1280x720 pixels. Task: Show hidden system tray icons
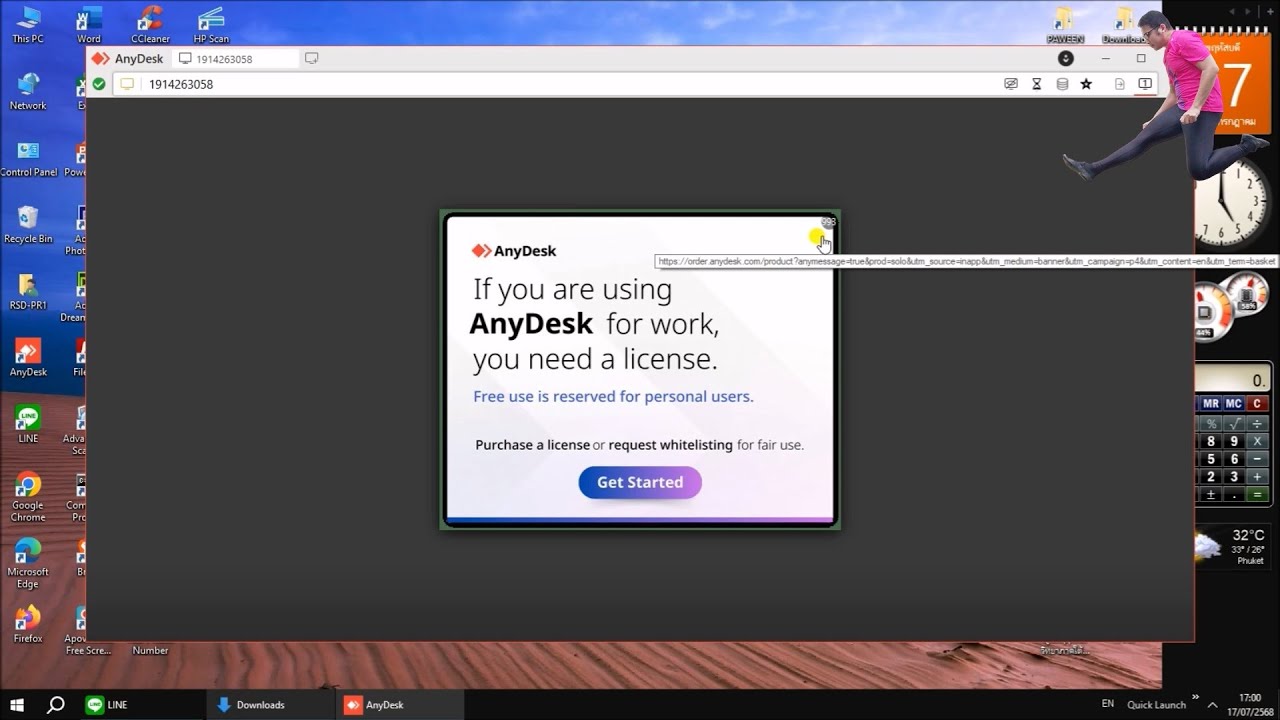[x=1213, y=704]
